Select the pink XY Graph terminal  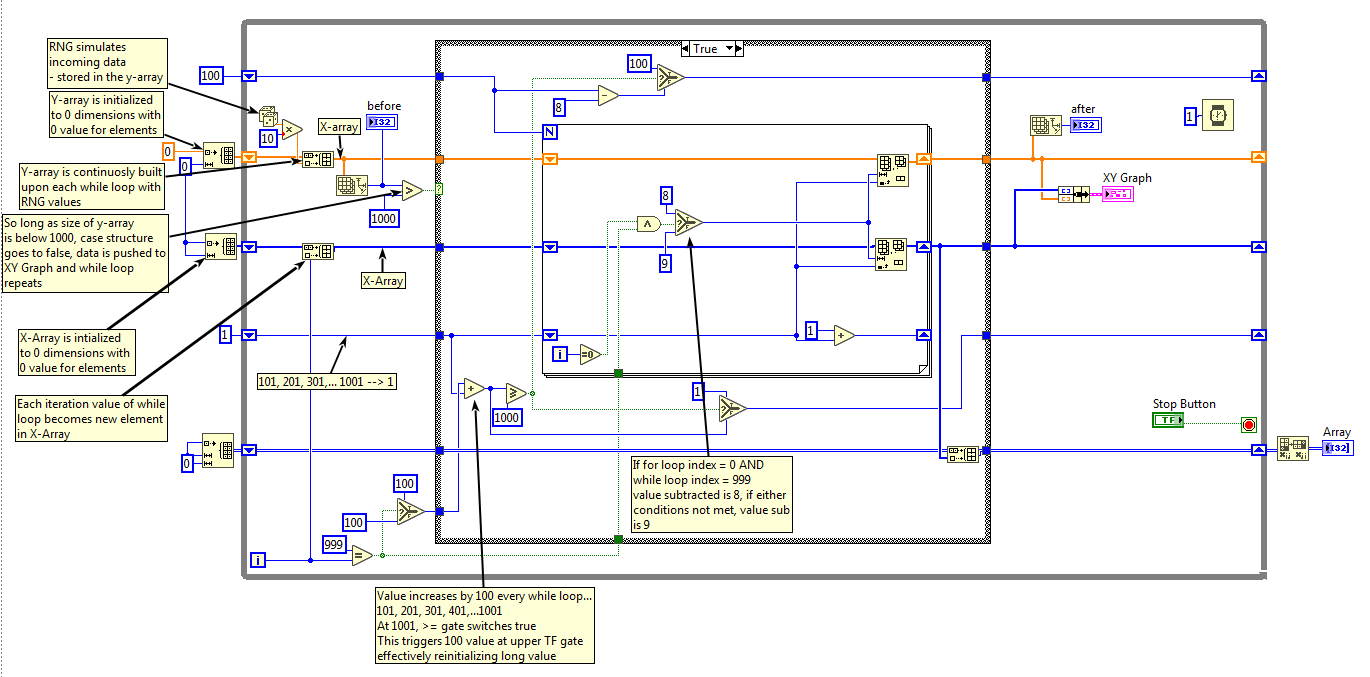1118,197
